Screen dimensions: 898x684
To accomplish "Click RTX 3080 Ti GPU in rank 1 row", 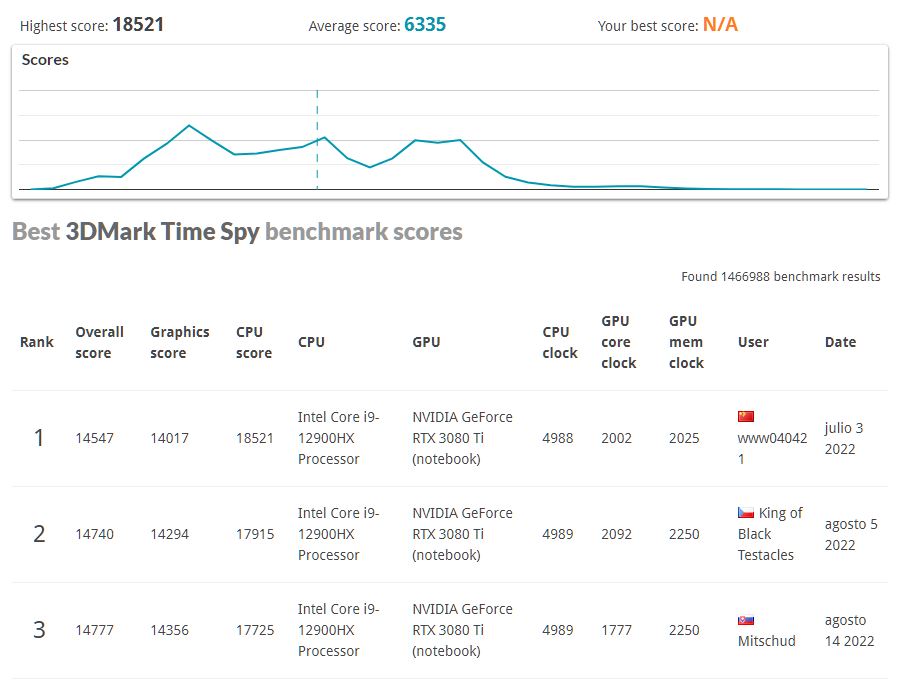I will tap(462, 438).
